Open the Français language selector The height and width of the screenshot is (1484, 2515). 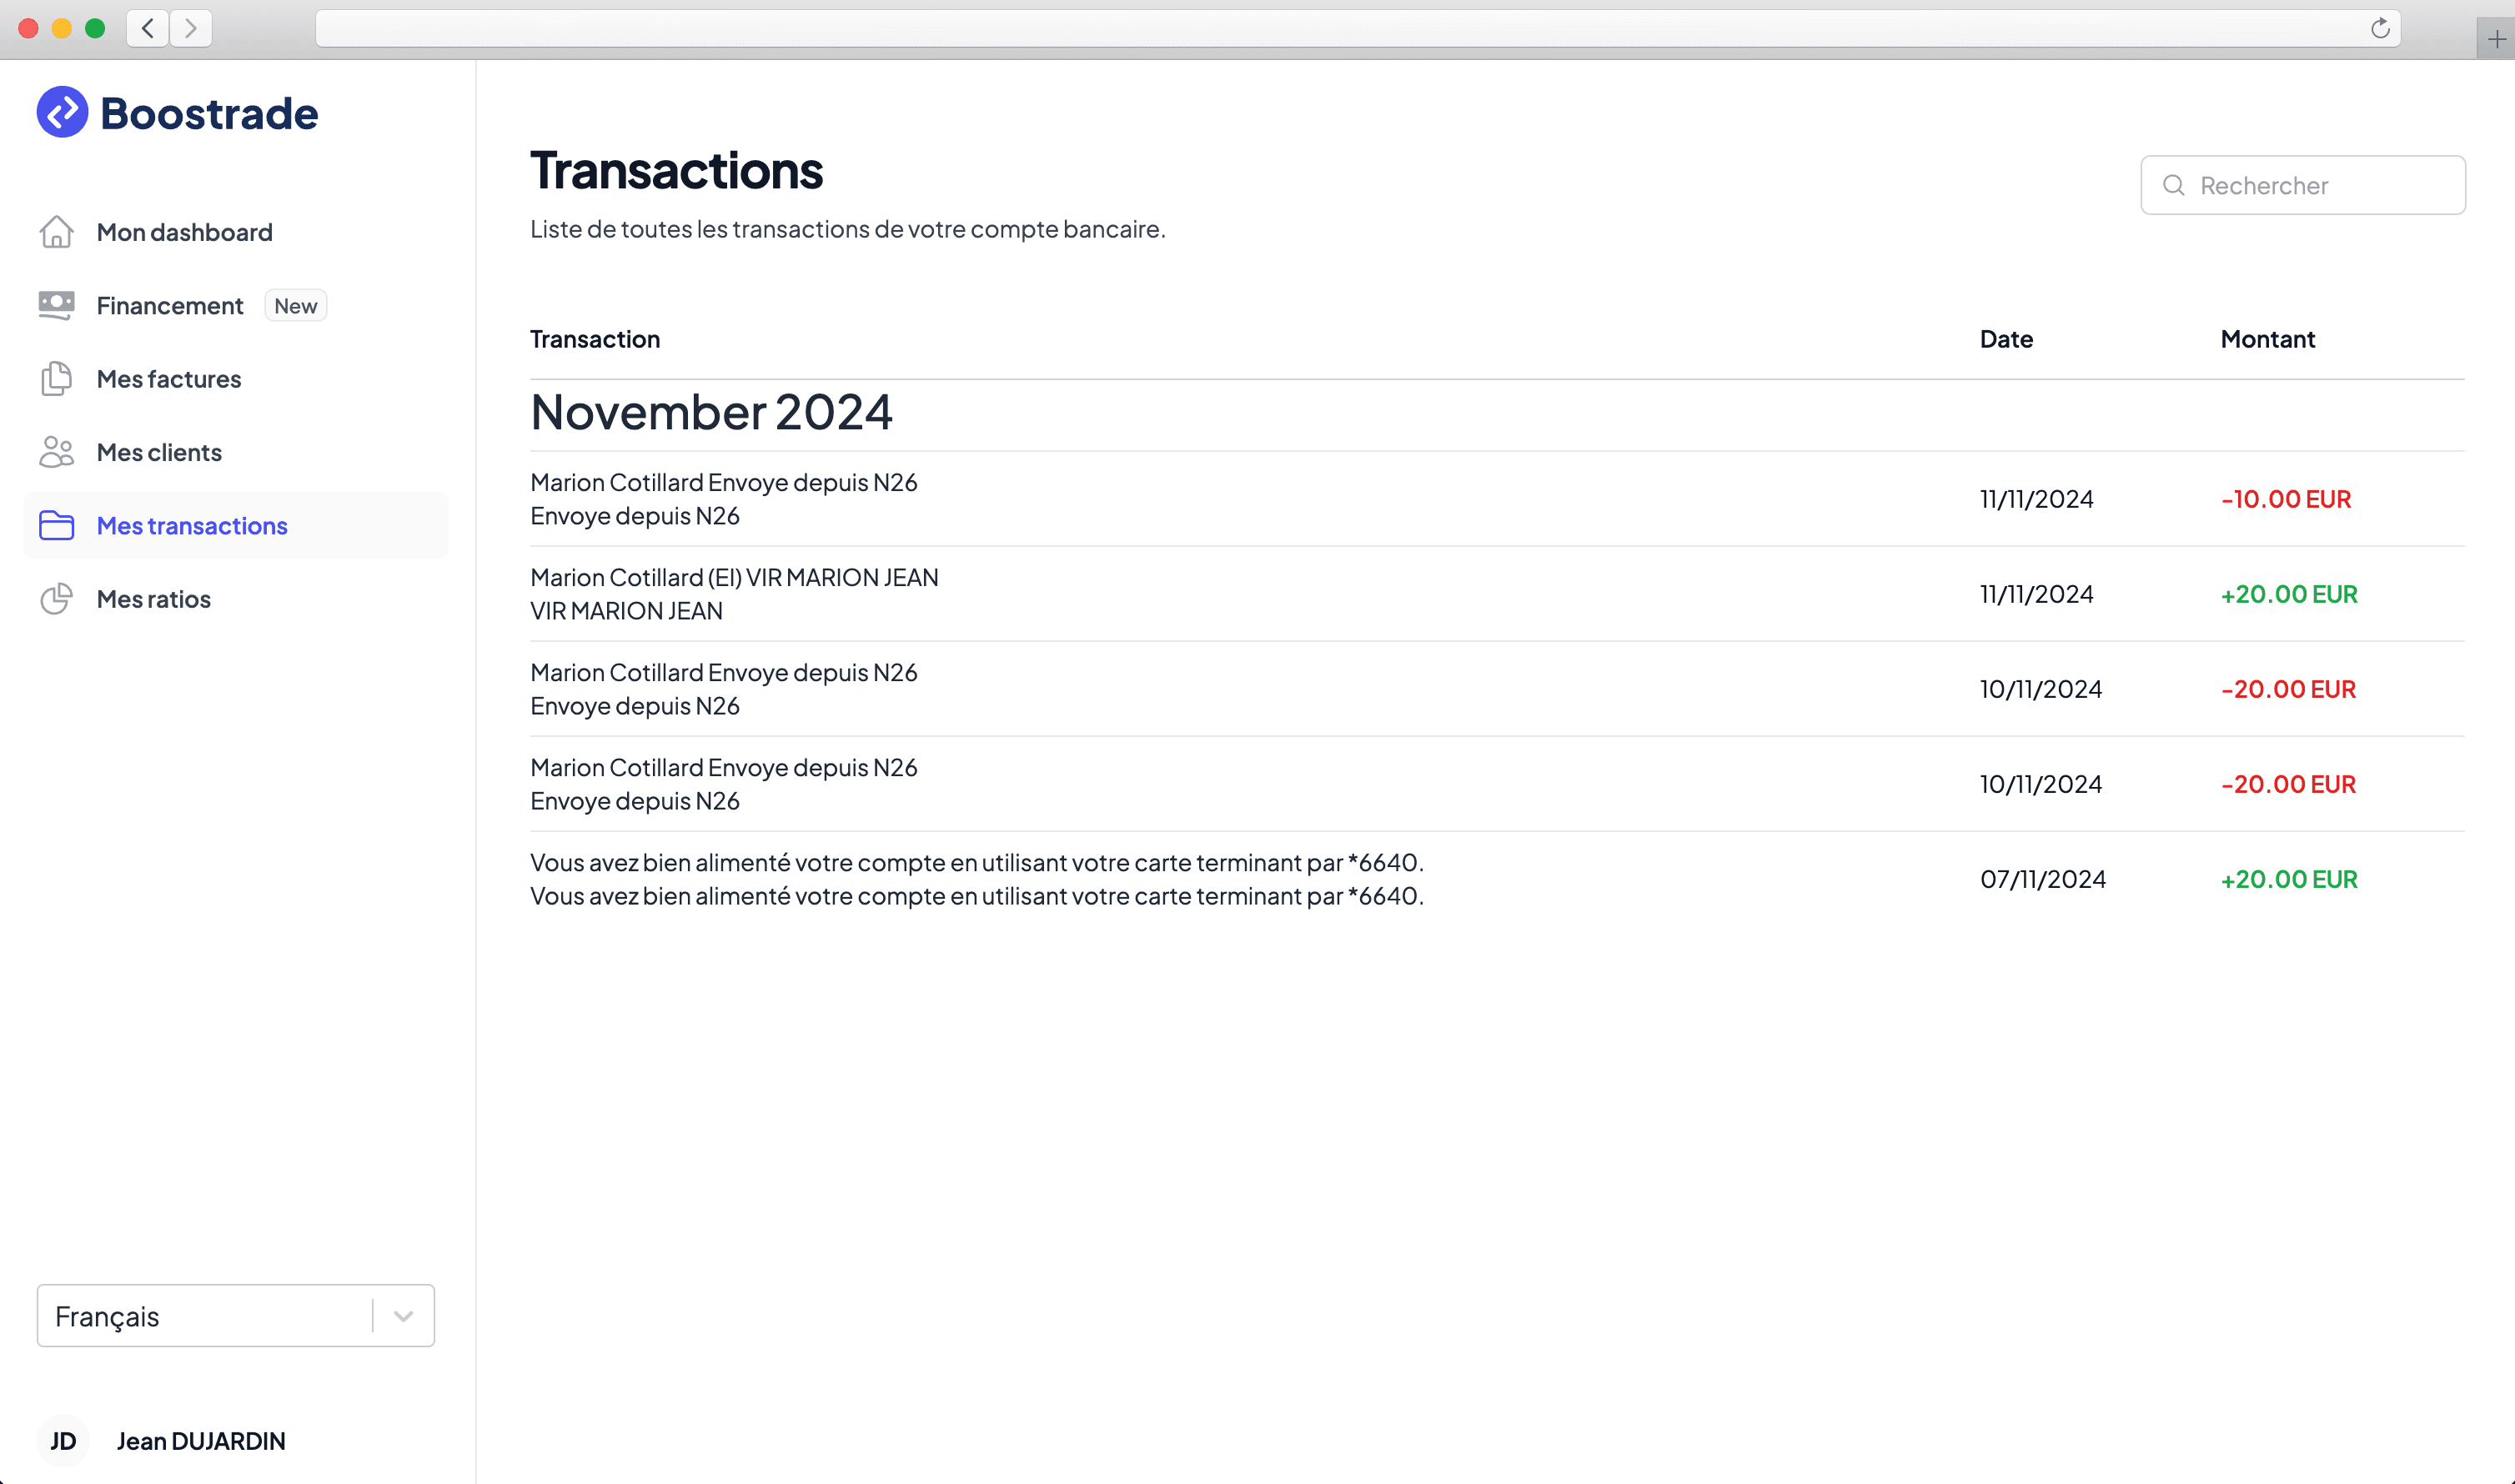coord(236,1316)
